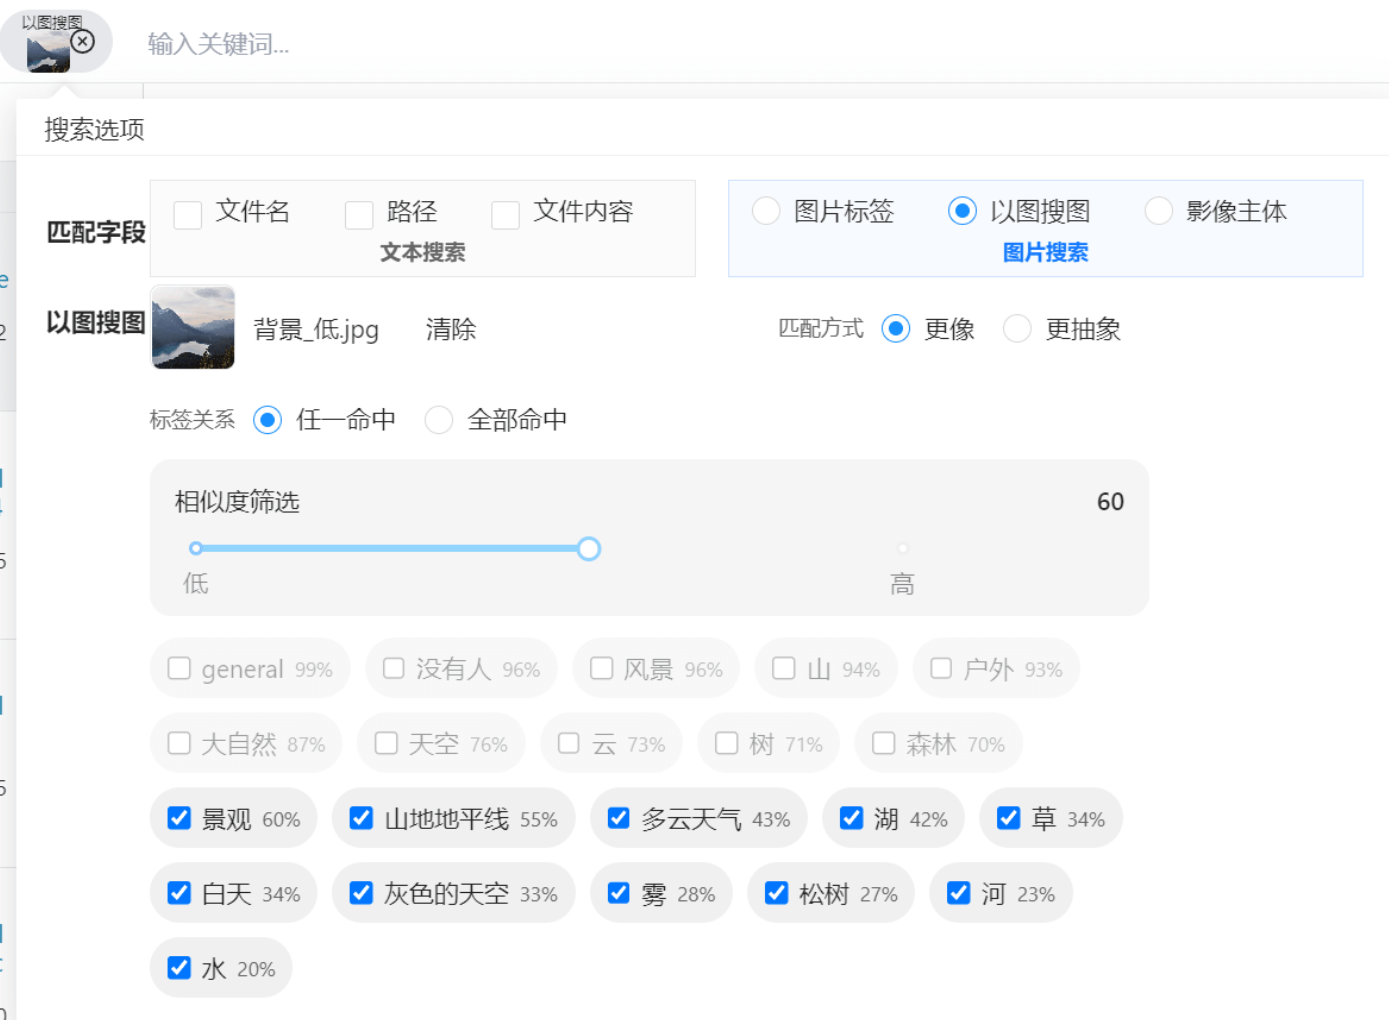Viewport: 1389px width, 1020px height.
Task: Uncheck the 雾 28% tag
Action: pos(619,892)
